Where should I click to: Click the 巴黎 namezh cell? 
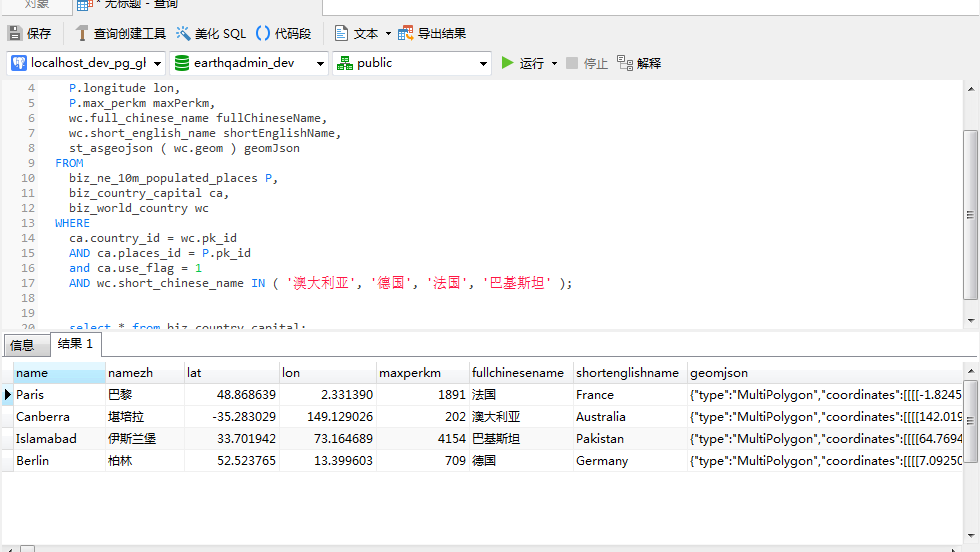(145, 395)
